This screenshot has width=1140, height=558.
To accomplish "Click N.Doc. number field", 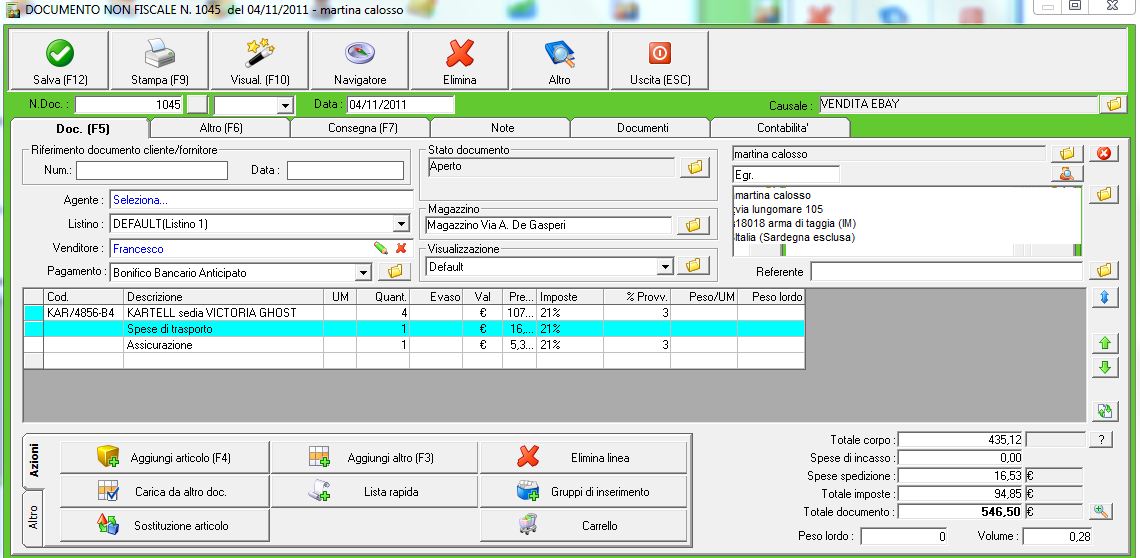I will 129,105.
